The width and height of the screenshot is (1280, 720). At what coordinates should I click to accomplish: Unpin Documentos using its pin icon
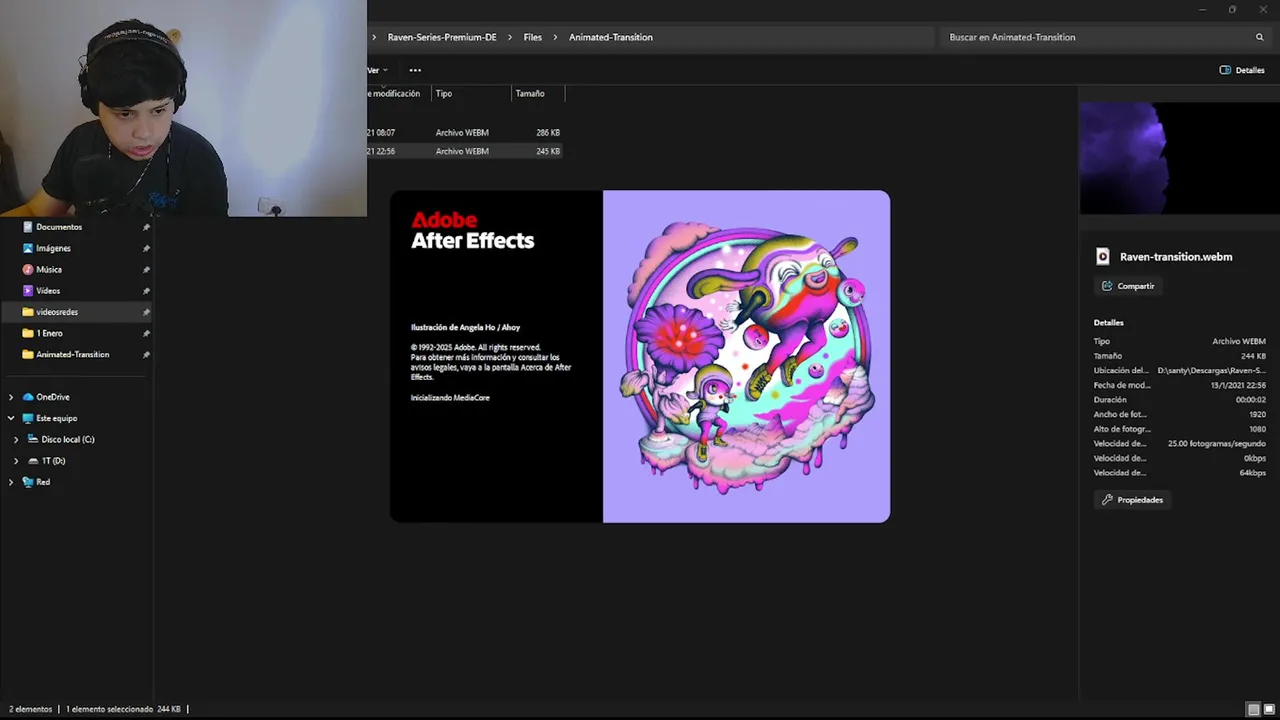click(x=146, y=227)
